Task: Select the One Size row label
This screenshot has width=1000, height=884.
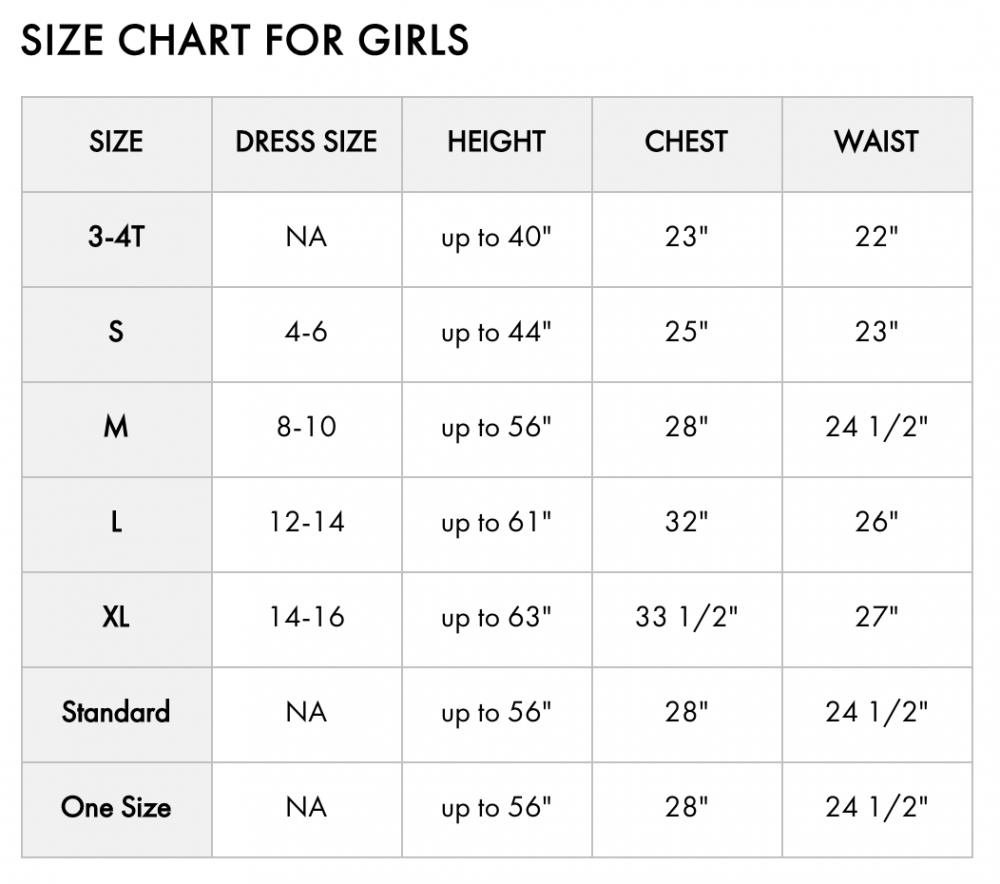Action: pyautogui.click(x=116, y=807)
